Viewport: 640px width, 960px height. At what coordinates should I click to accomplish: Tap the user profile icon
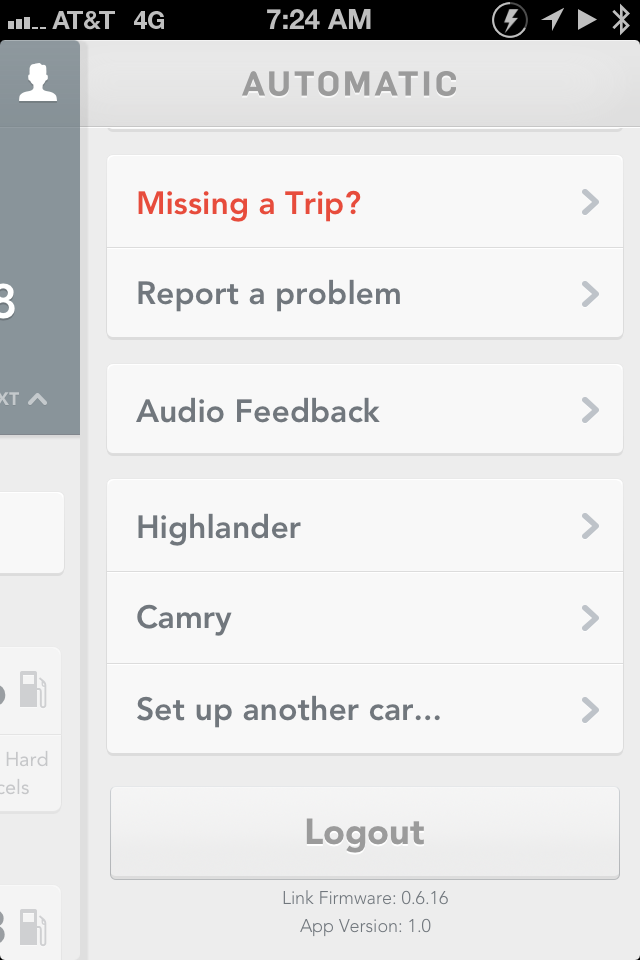[38, 82]
